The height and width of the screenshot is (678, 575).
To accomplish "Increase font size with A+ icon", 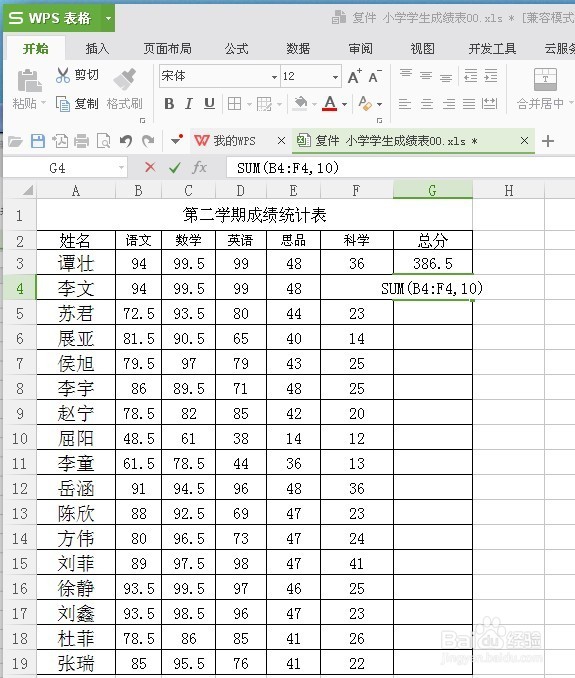I will (355, 77).
